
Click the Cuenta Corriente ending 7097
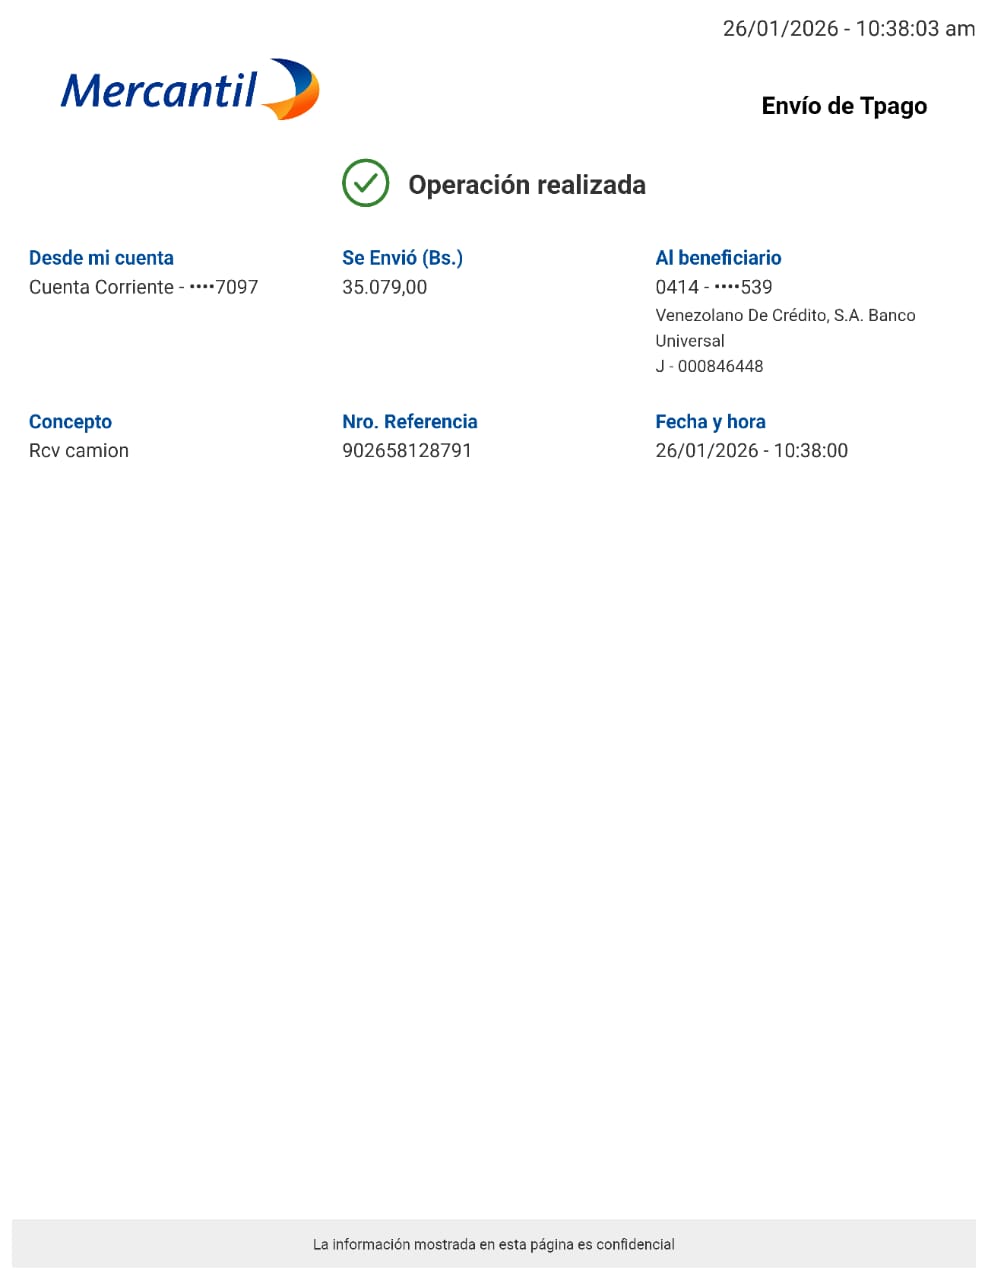point(143,287)
